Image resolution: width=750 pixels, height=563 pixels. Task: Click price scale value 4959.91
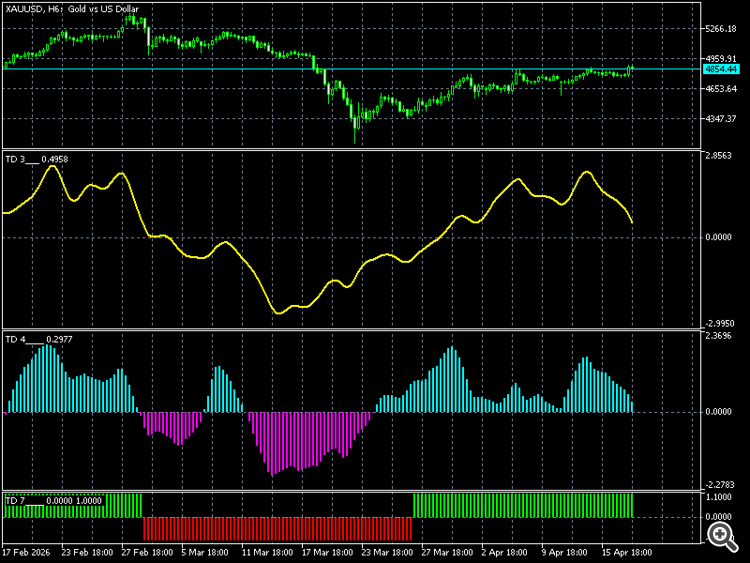coord(721,58)
